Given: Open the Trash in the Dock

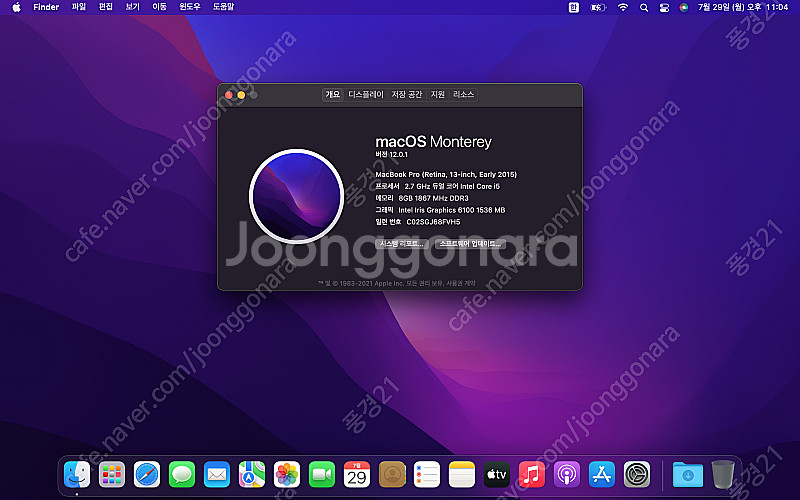Looking at the screenshot, I should pyautogui.click(x=723, y=474).
